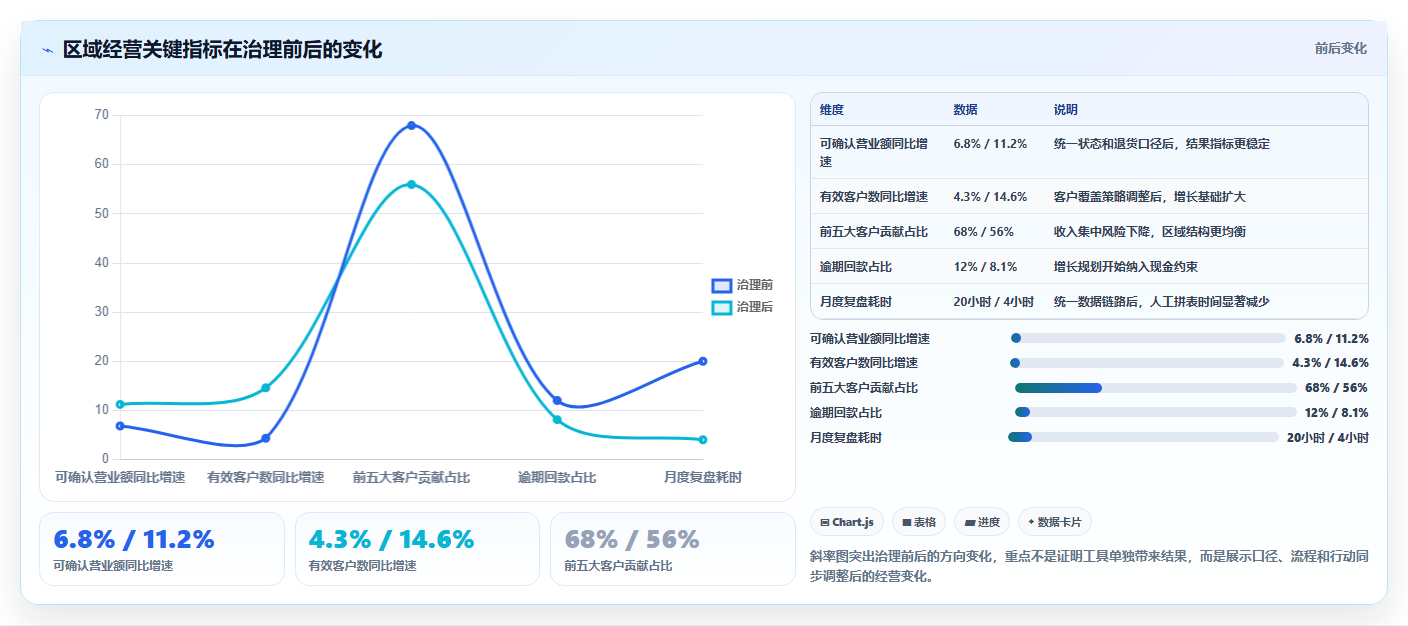Click the 治理前 point for 有效客户数同比增速
This screenshot has height=626, width=1408.
point(265,438)
